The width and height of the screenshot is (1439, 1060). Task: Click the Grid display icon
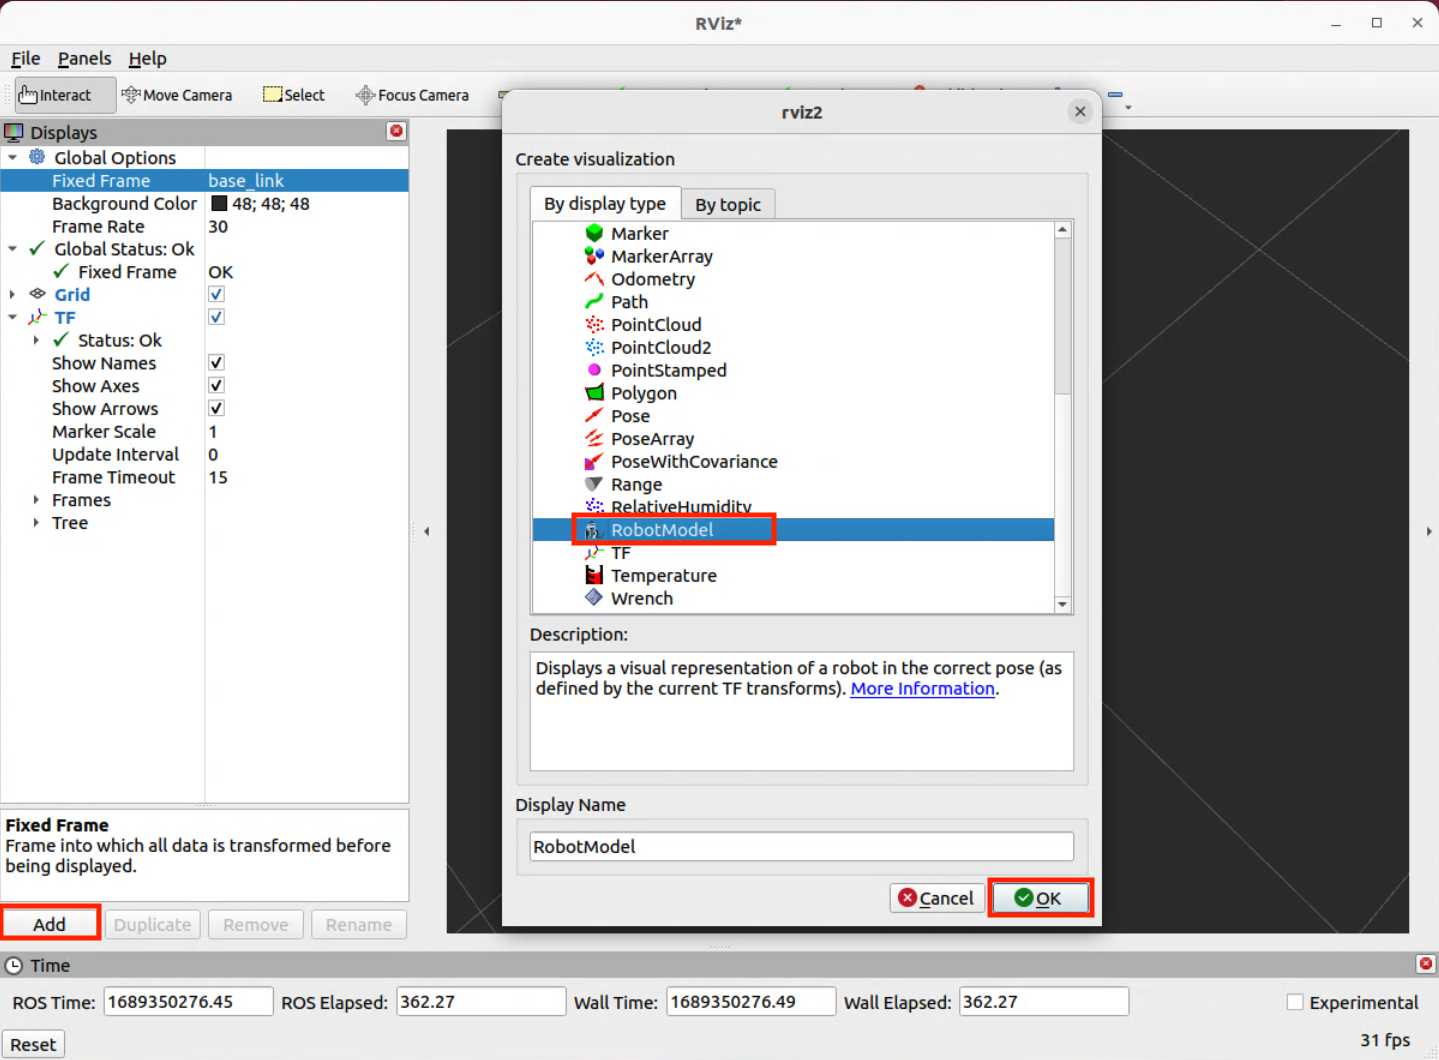coord(37,294)
